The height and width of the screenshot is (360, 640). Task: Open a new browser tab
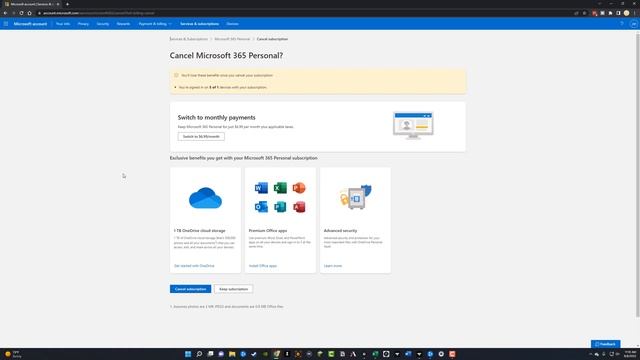[x=67, y=4]
